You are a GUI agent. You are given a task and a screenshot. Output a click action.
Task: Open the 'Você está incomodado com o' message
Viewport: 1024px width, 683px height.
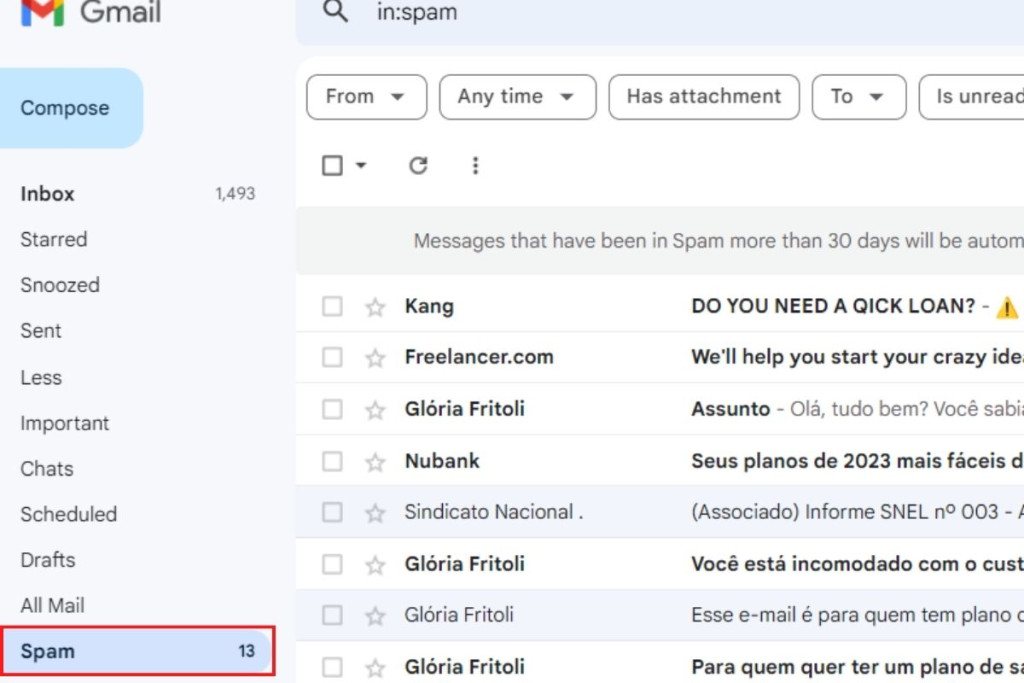tap(660, 564)
